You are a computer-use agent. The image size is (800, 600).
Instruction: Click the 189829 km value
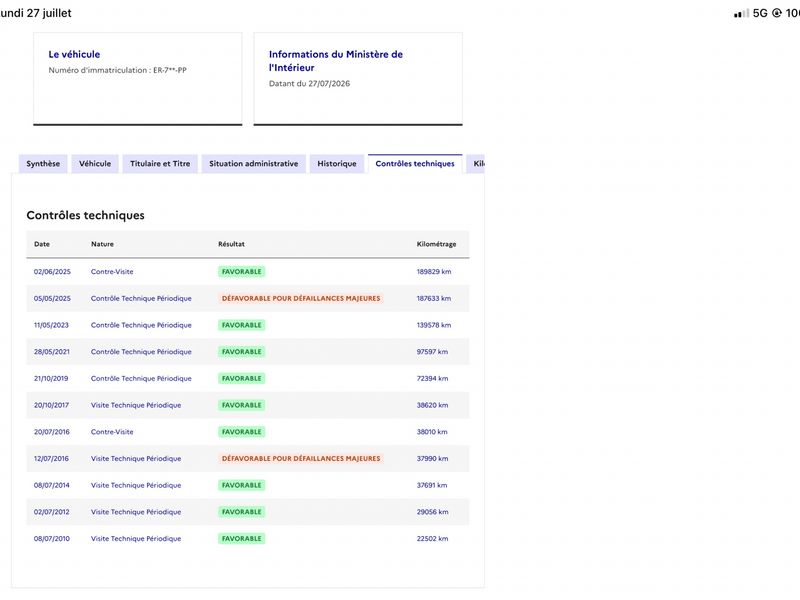434,272
